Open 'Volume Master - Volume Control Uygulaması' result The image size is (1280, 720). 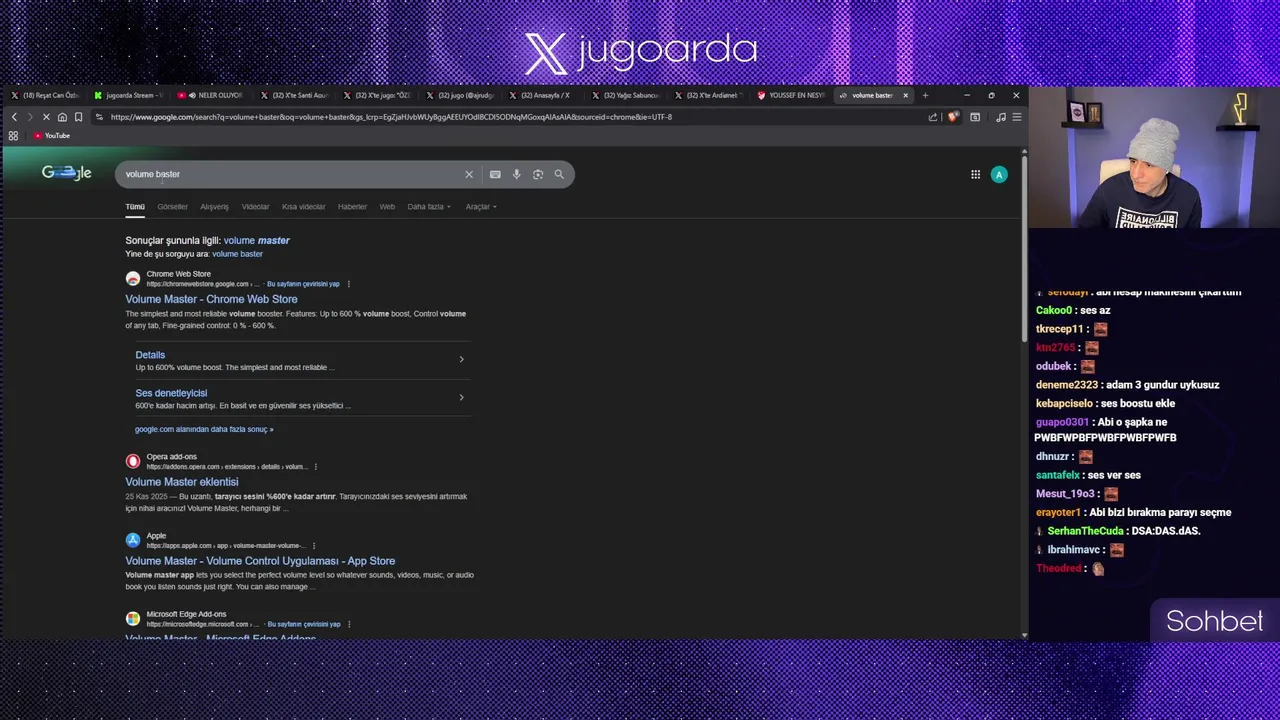[260, 561]
